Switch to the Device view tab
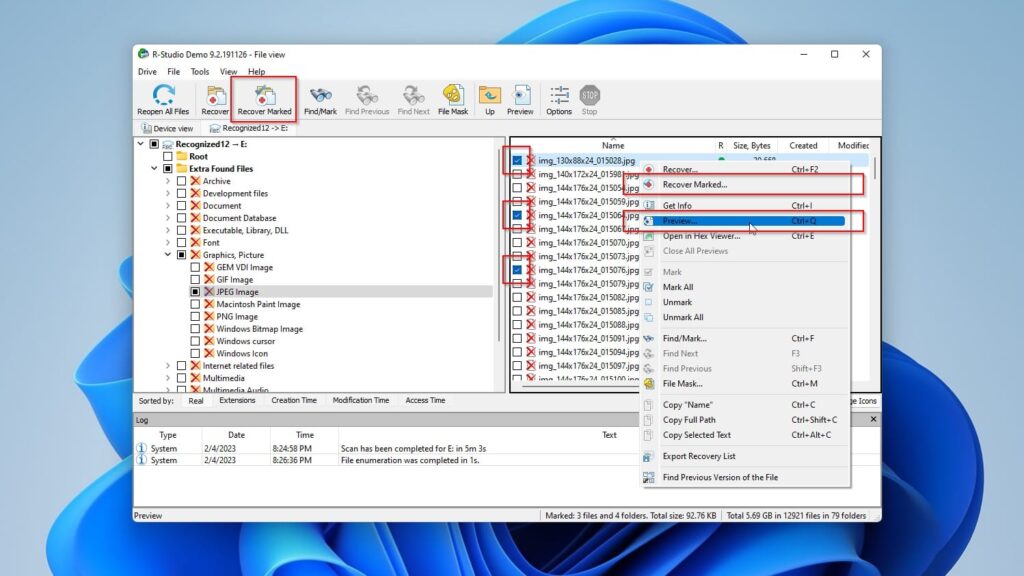Image resolution: width=1024 pixels, height=576 pixels. coord(168,128)
